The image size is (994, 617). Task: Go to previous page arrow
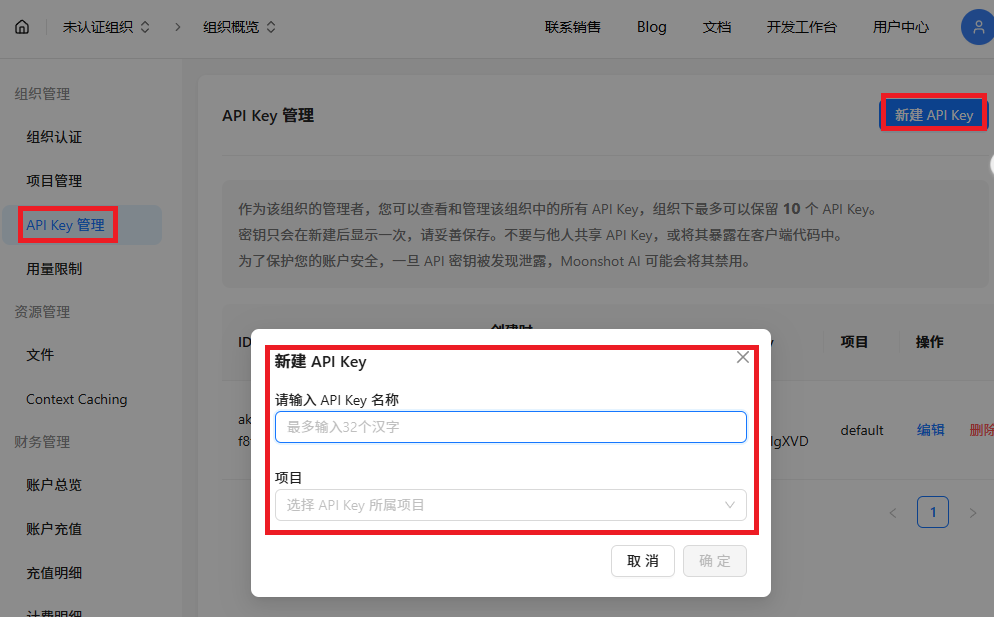[x=893, y=512]
